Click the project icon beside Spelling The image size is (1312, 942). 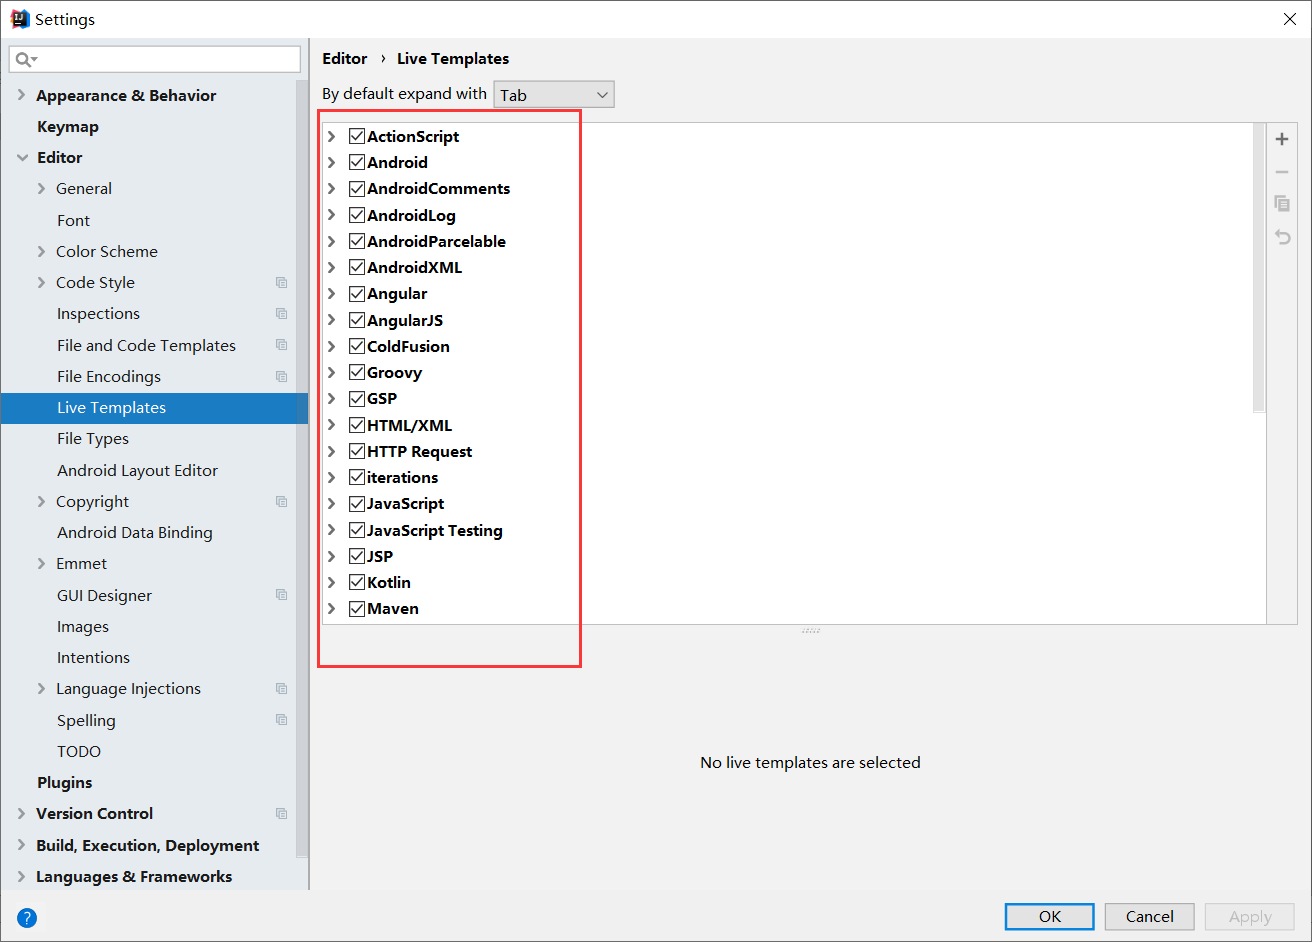[281, 720]
